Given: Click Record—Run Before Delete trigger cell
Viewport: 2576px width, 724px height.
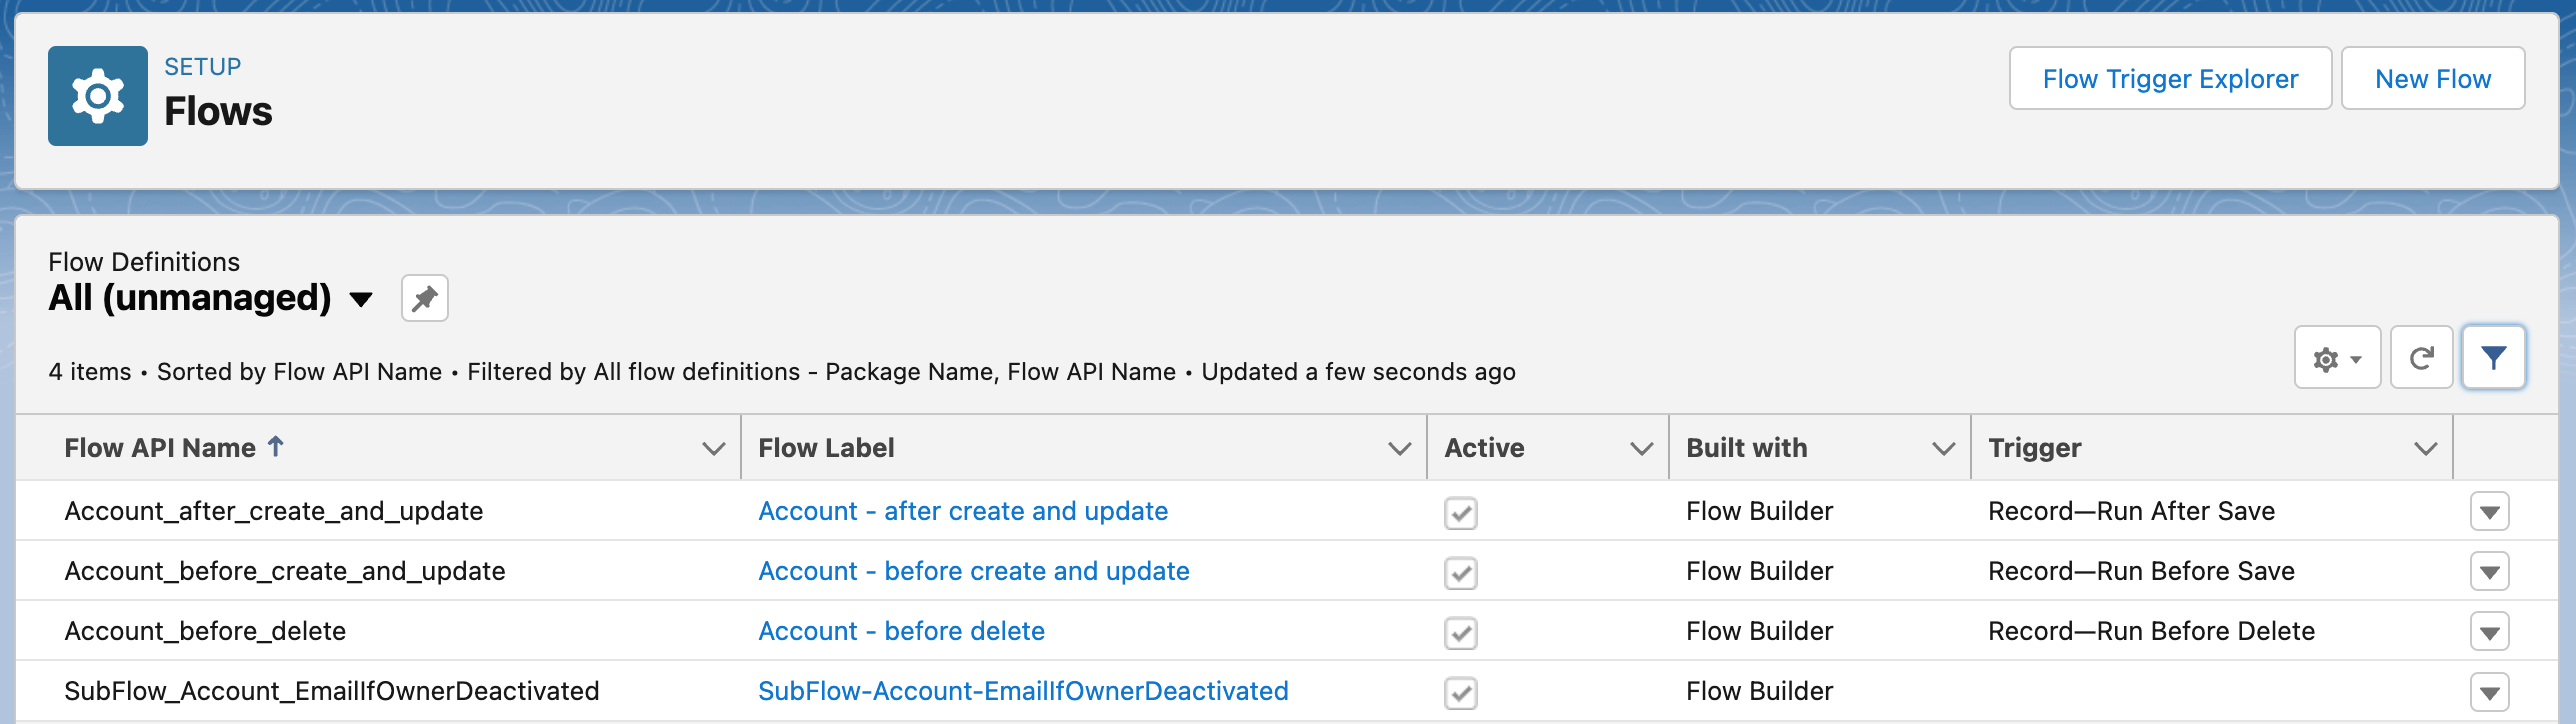Looking at the screenshot, I should [x=2151, y=631].
